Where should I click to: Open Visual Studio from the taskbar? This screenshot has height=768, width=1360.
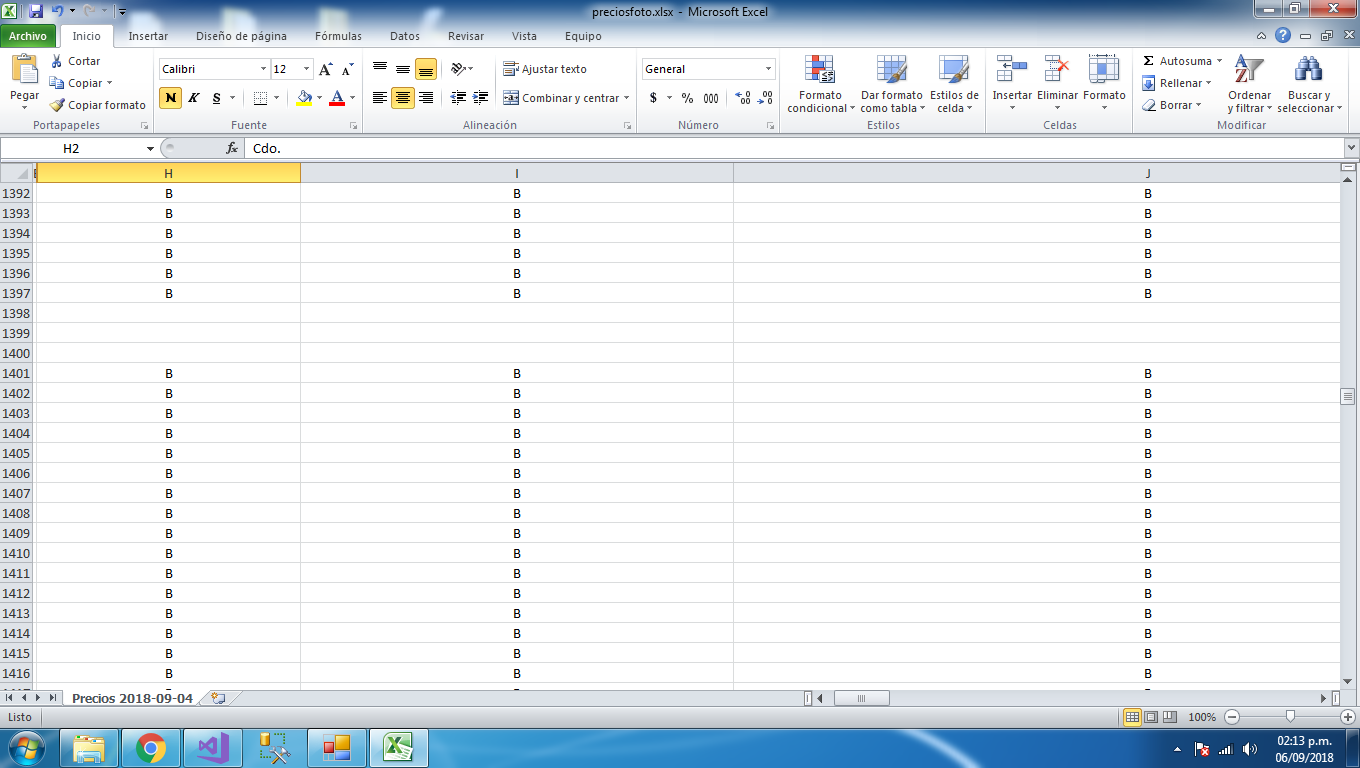click(213, 748)
